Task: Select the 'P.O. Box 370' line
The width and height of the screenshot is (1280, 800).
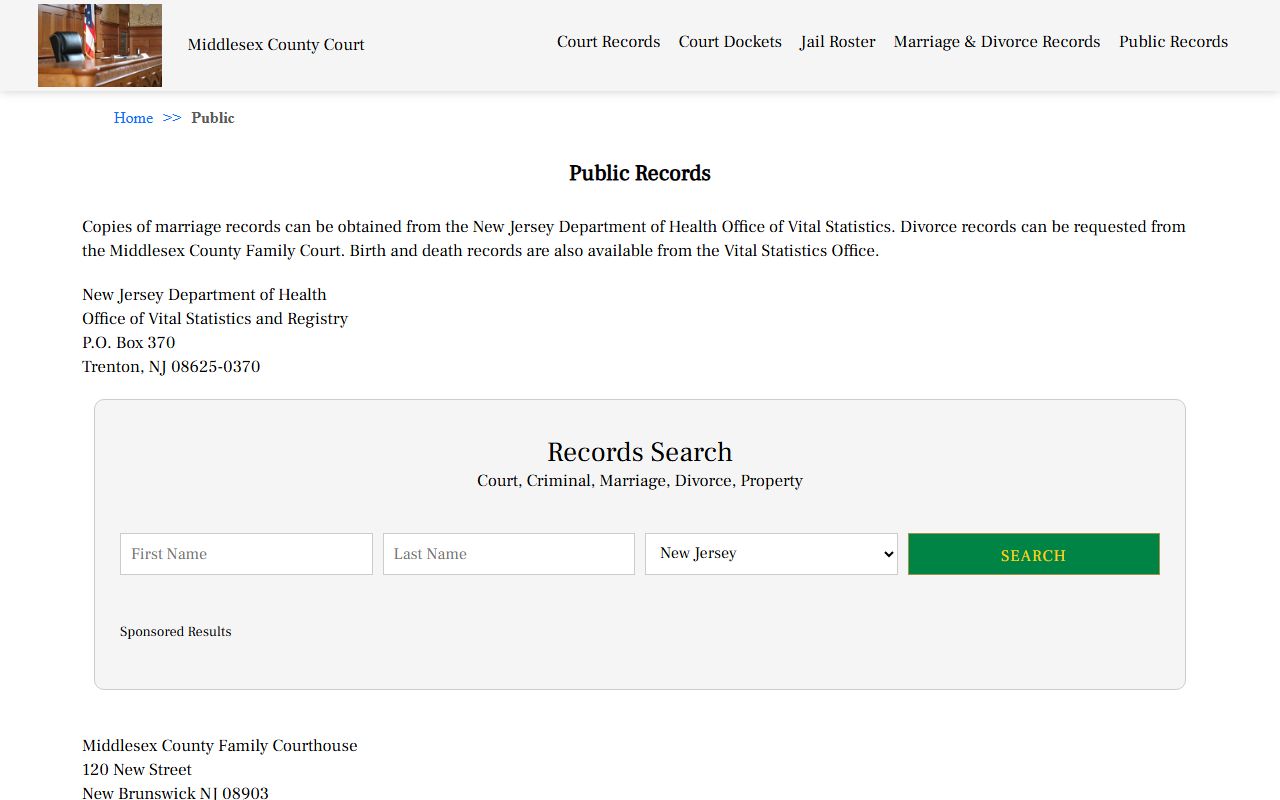Action: point(129,343)
